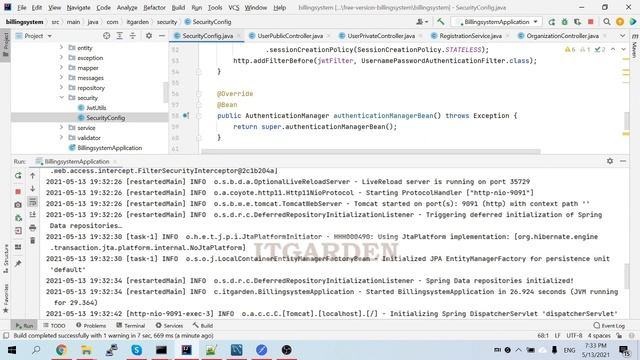Image resolution: width=640 pixels, height=360 pixels.
Task: Click the red Stop icon in top toolbar
Action: (x=591, y=22)
